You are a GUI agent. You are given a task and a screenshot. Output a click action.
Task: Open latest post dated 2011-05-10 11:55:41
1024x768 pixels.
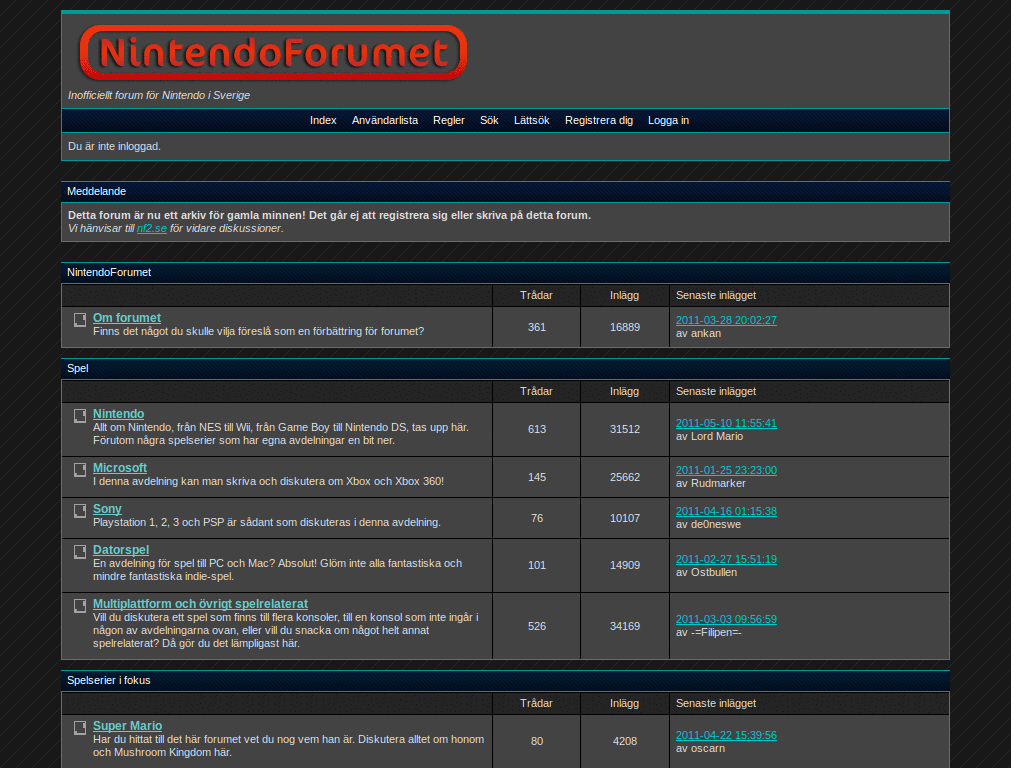coord(726,423)
